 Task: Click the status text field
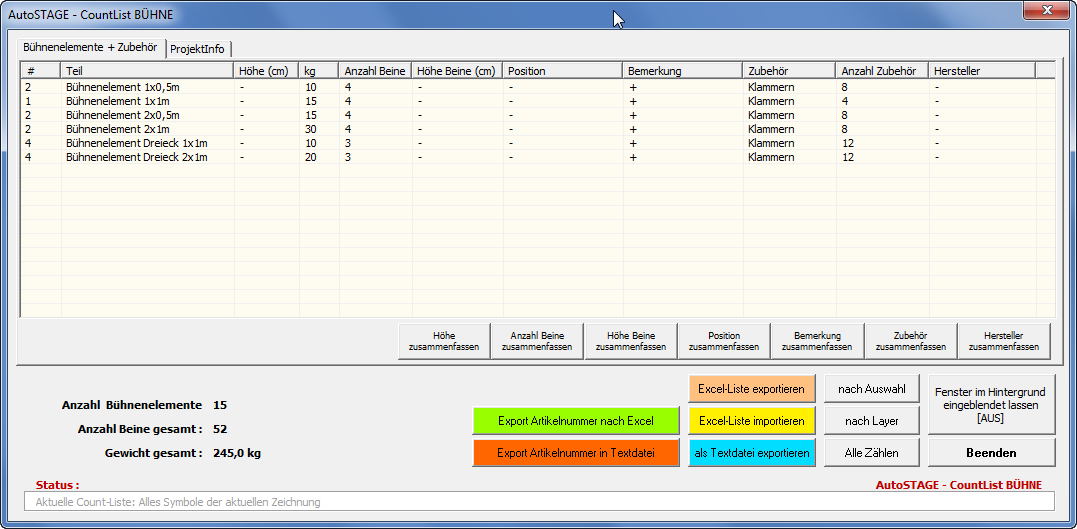click(538, 502)
